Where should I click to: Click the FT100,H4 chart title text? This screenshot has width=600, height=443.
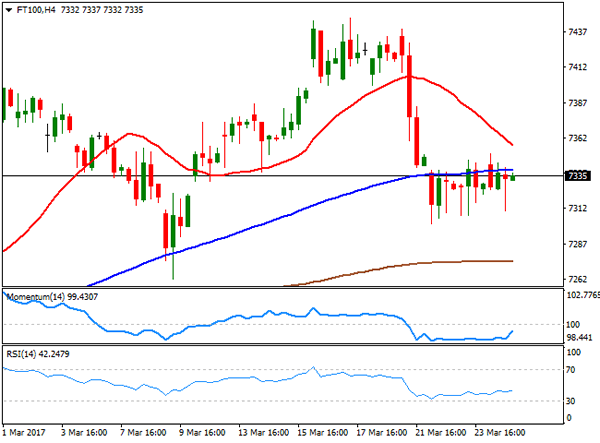(x=36, y=10)
